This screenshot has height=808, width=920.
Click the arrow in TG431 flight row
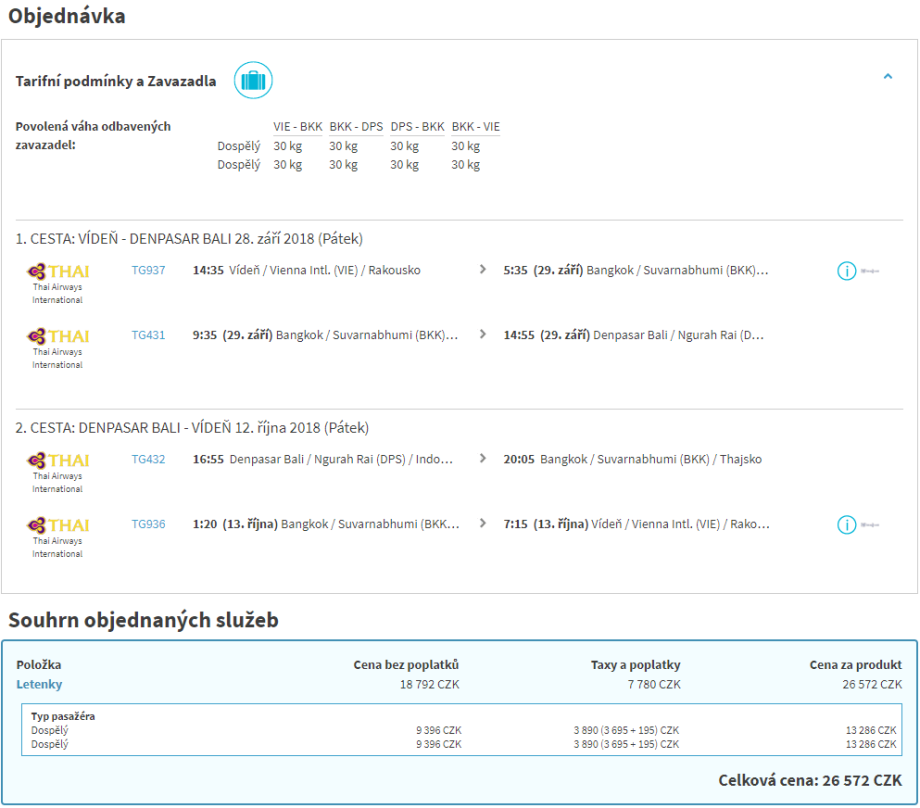point(483,335)
